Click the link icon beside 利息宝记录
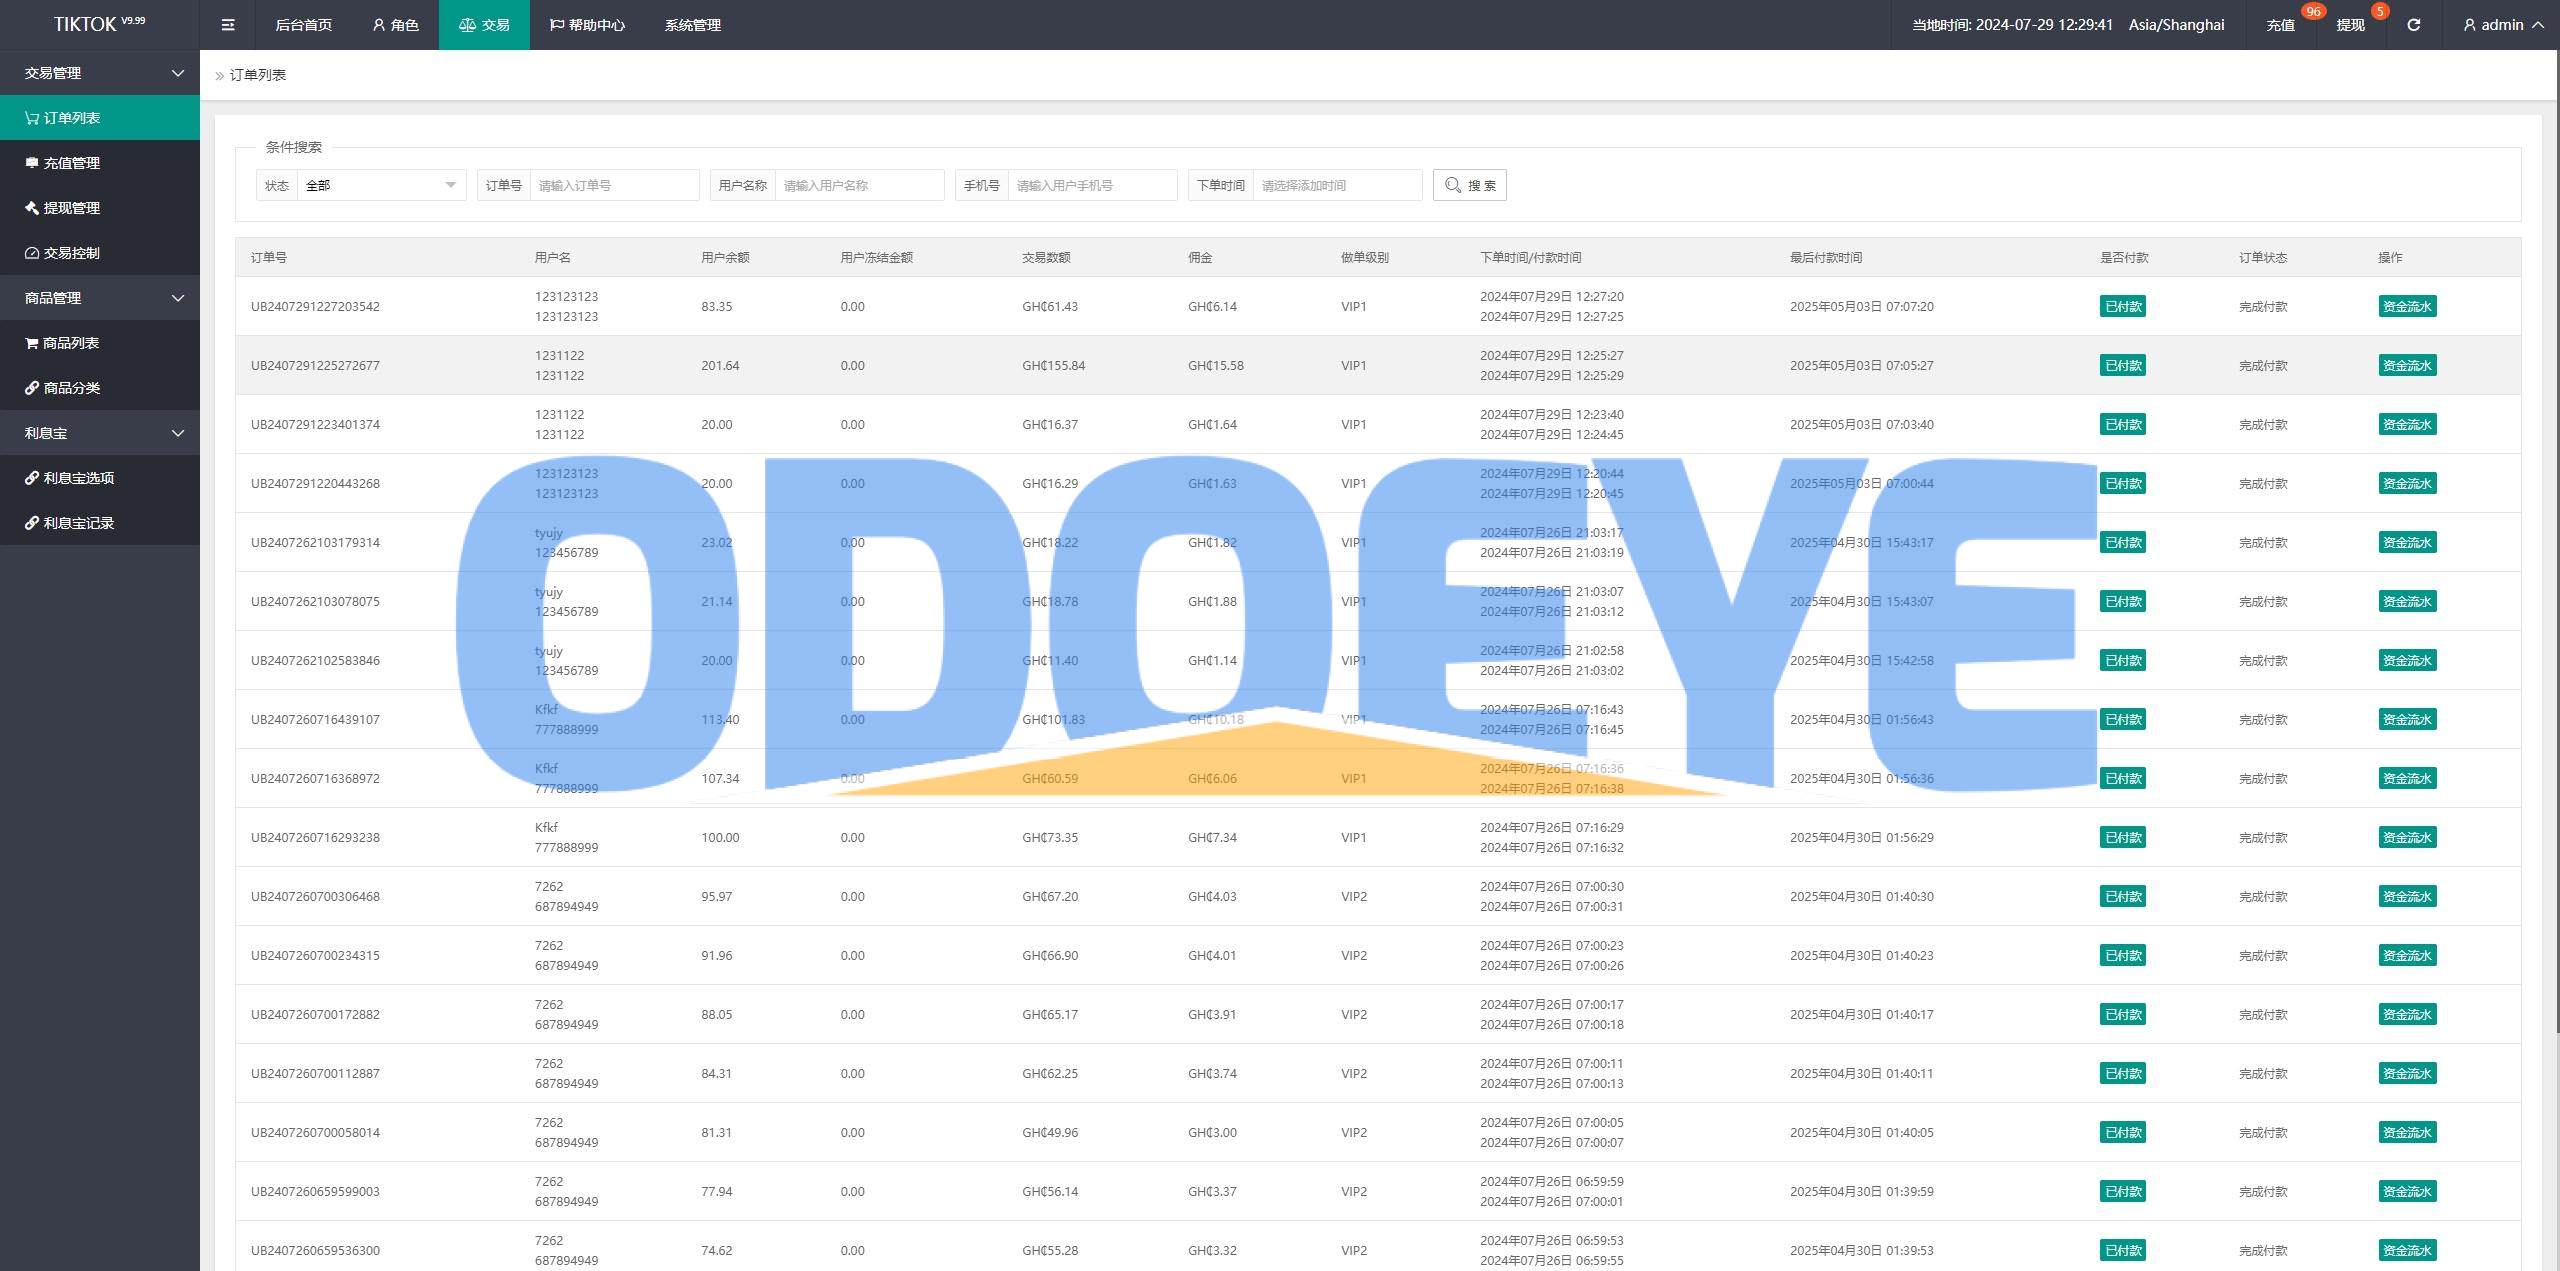The height and width of the screenshot is (1271, 2560). coord(32,523)
